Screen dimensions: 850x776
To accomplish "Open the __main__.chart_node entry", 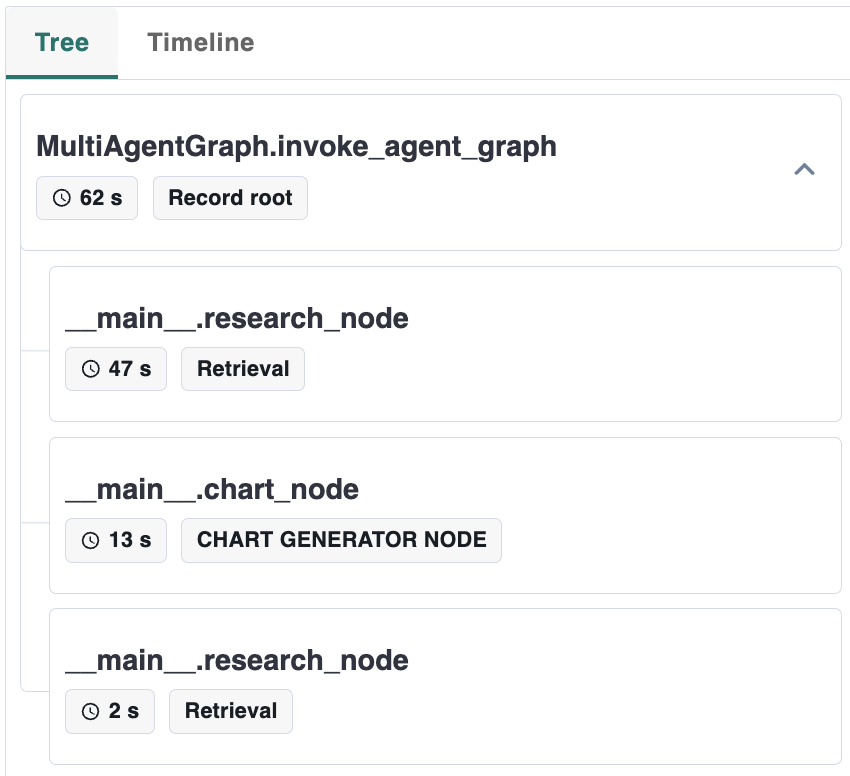I will [x=212, y=489].
